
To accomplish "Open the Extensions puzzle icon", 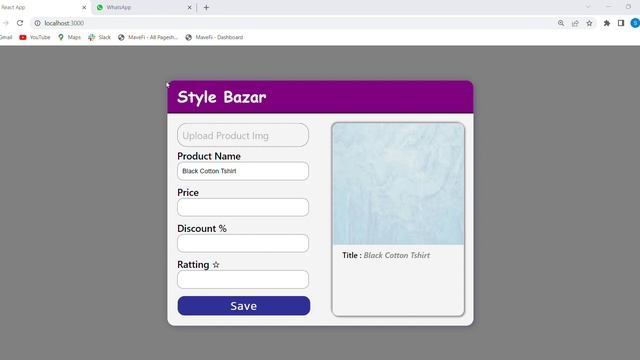I will pyautogui.click(x=607, y=23).
